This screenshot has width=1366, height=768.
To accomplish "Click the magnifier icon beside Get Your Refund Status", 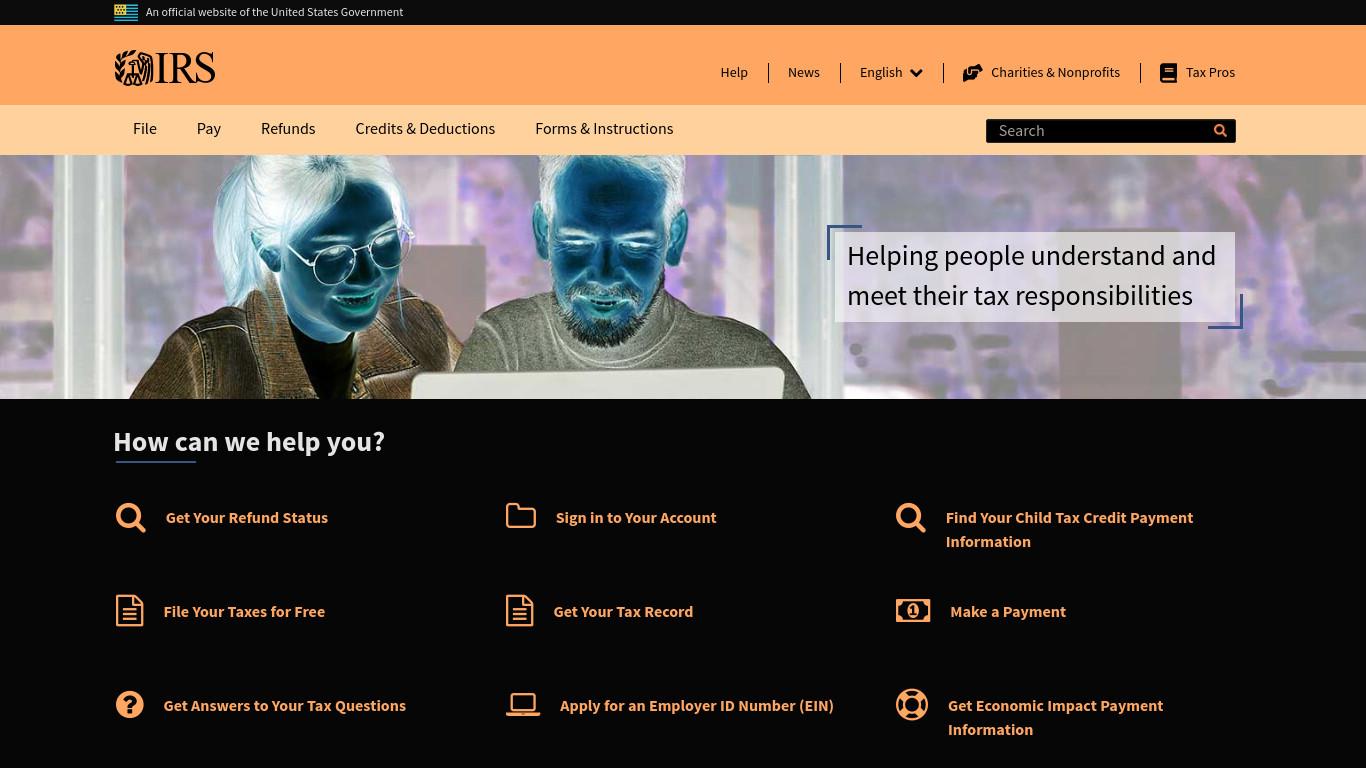I will click(130, 517).
